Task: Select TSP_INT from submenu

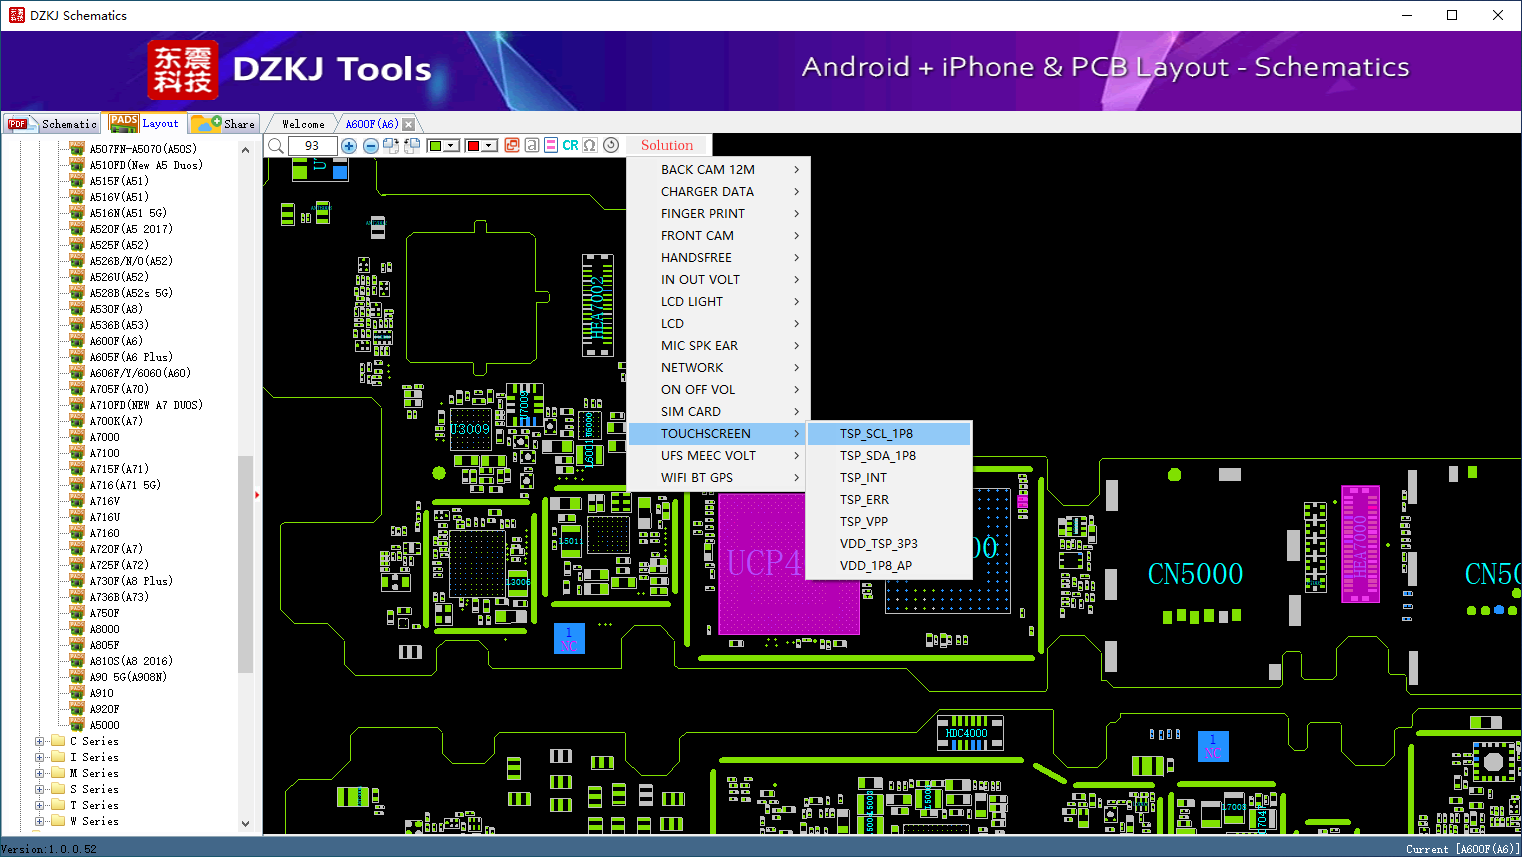Action: point(889,478)
